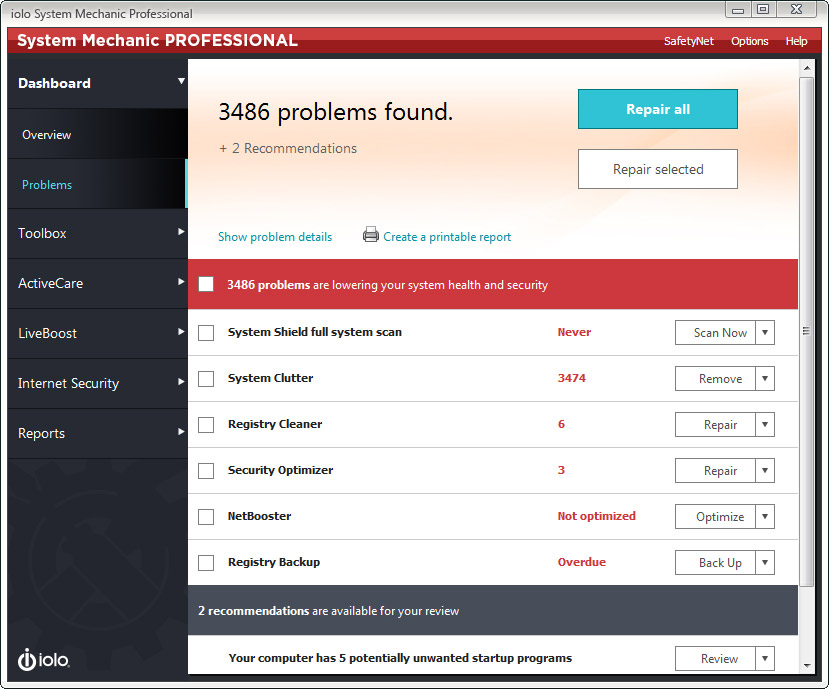Click the scrollbar up arrow
Viewport: 829px width, 689px height.
click(807, 68)
